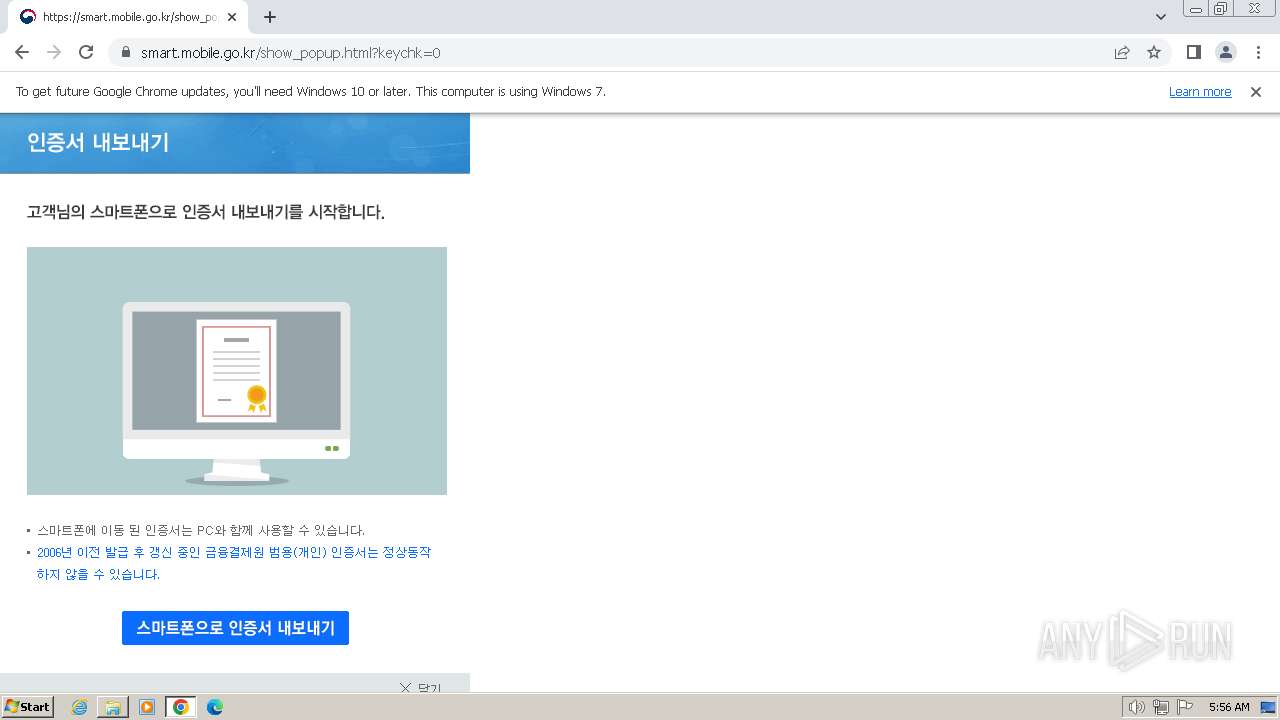The image size is (1280, 720).
Task: Open the network tray icon
Action: [x=1161, y=707]
